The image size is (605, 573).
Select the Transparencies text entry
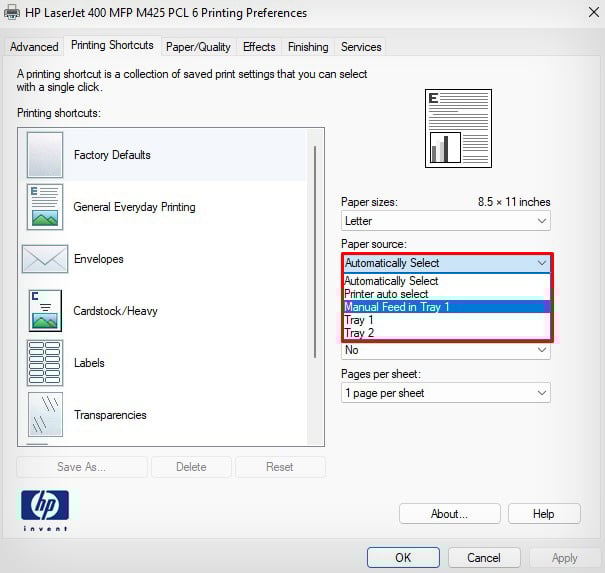point(110,415)
